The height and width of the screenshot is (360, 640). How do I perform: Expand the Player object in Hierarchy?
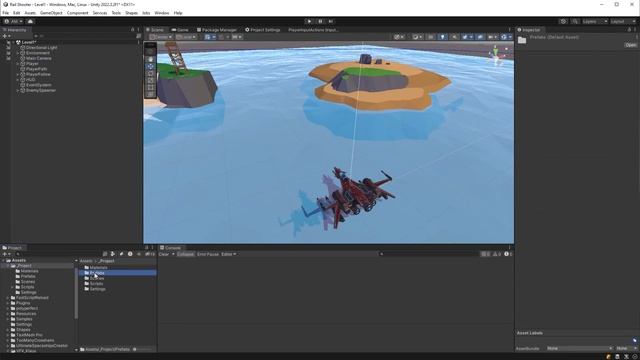tap(18, 64)
